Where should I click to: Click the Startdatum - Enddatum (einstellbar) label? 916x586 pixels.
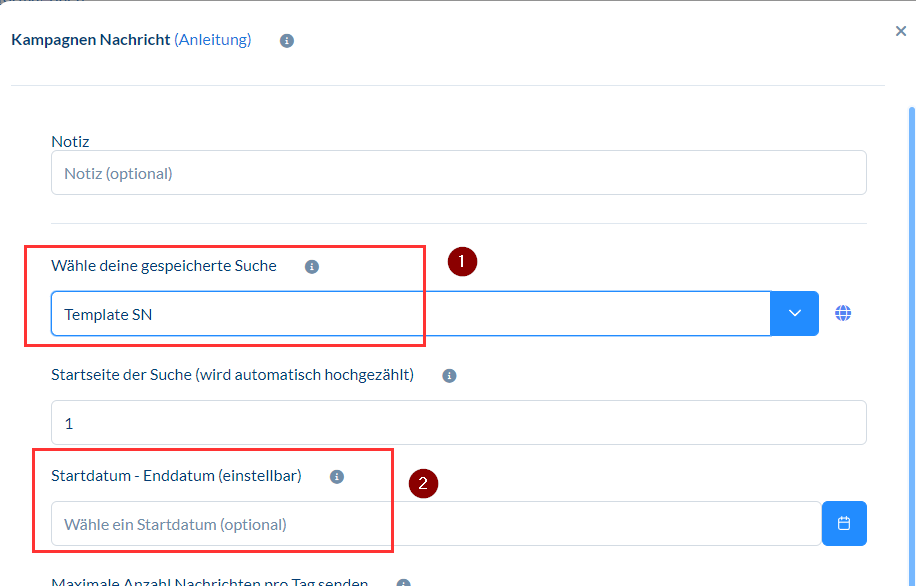(x=176, y=476)
